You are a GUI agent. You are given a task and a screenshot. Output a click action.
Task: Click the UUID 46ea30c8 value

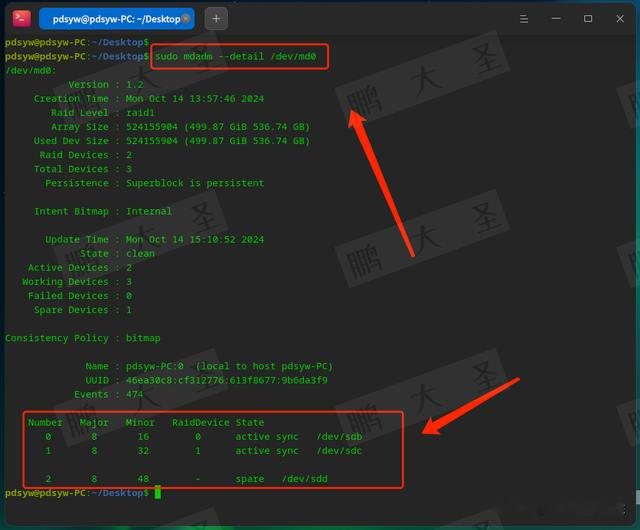click(x=227, y=381)
